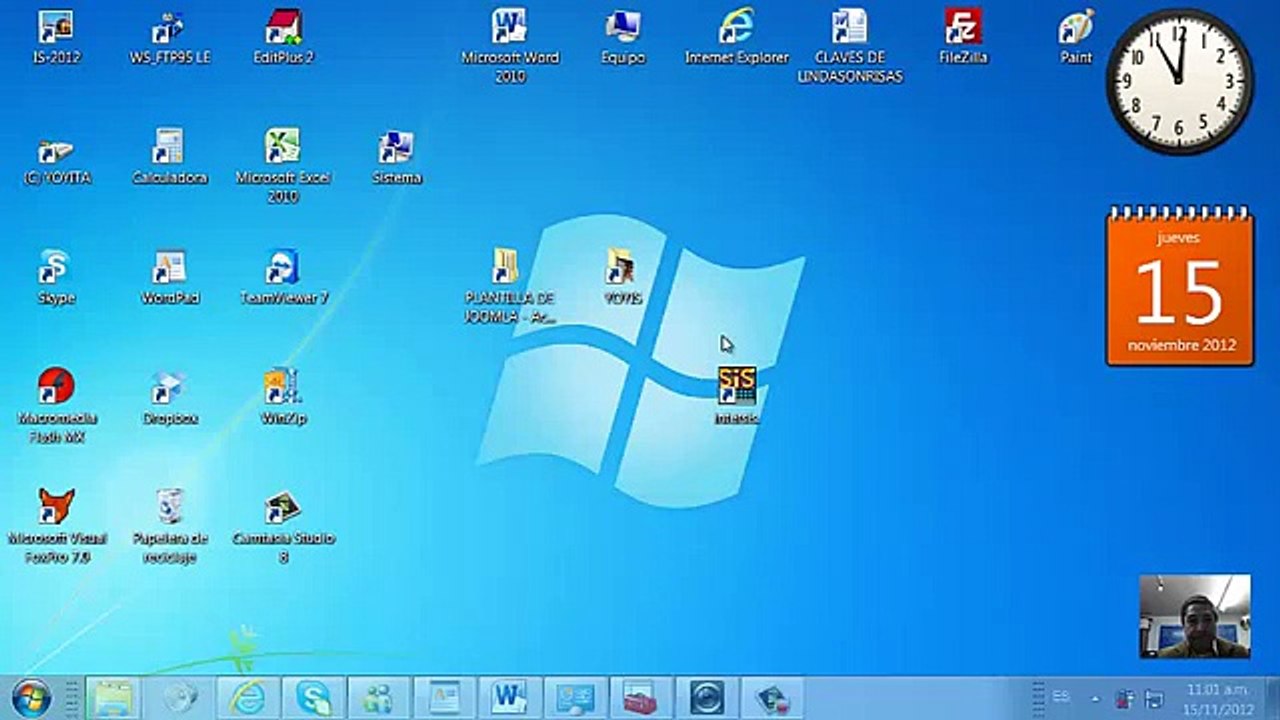Open the Paint desktop shortcut
The height and width of the screenshot is (720, 1280).
pyautogui.click(x=1076, y=37)
